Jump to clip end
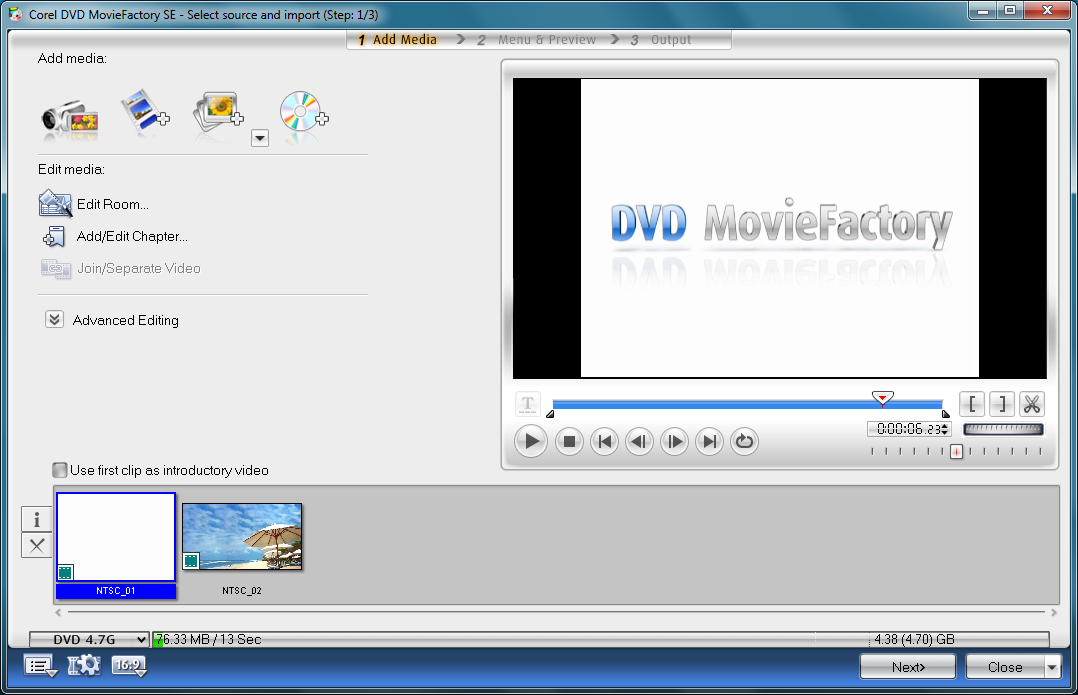Image resolution: width=1078 pixels, height=695 pixels. click(710, 441)
